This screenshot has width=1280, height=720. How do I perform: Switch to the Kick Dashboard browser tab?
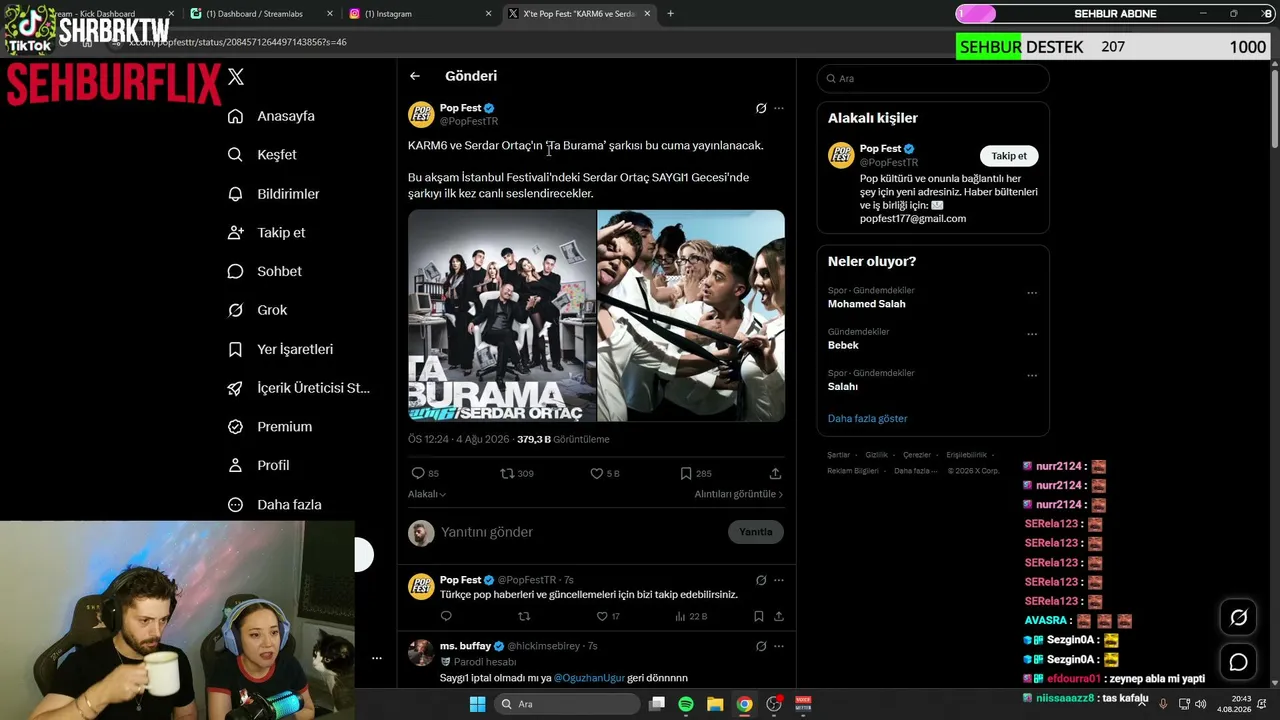[x=97, y=14]
